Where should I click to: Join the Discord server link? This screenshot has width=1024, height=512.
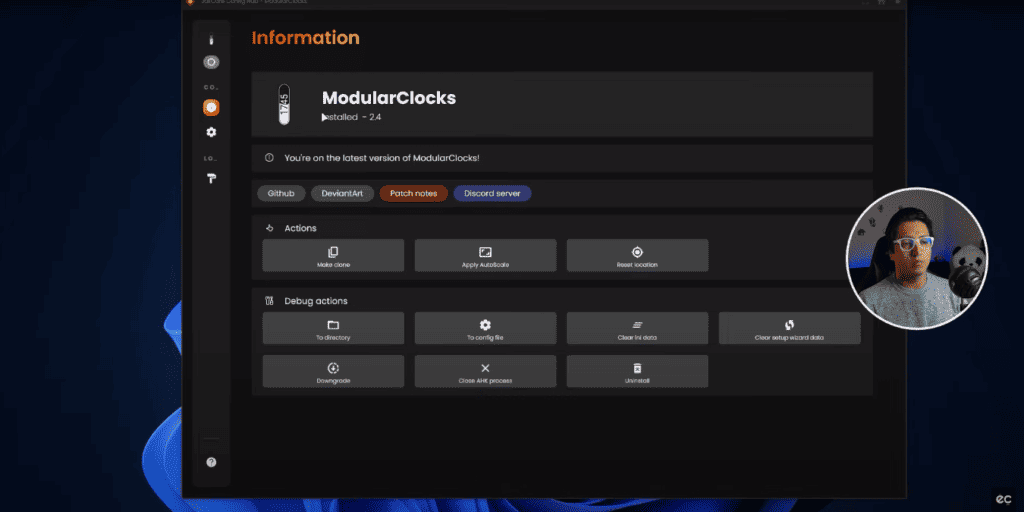click(x=492, y=193)
